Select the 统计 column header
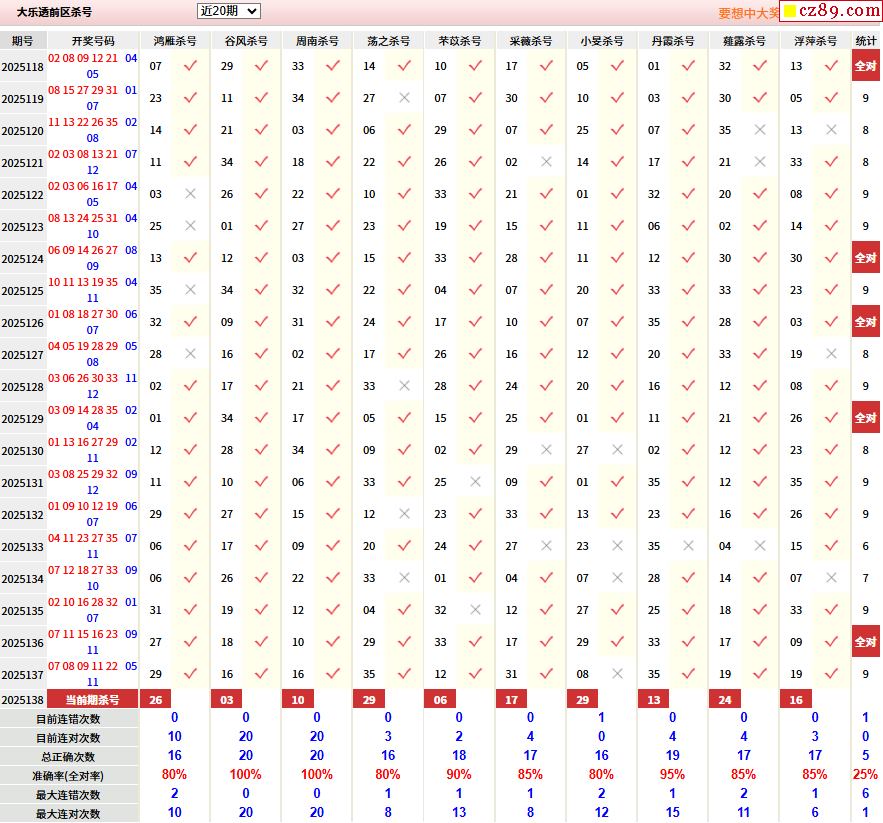 pos(866,41)
